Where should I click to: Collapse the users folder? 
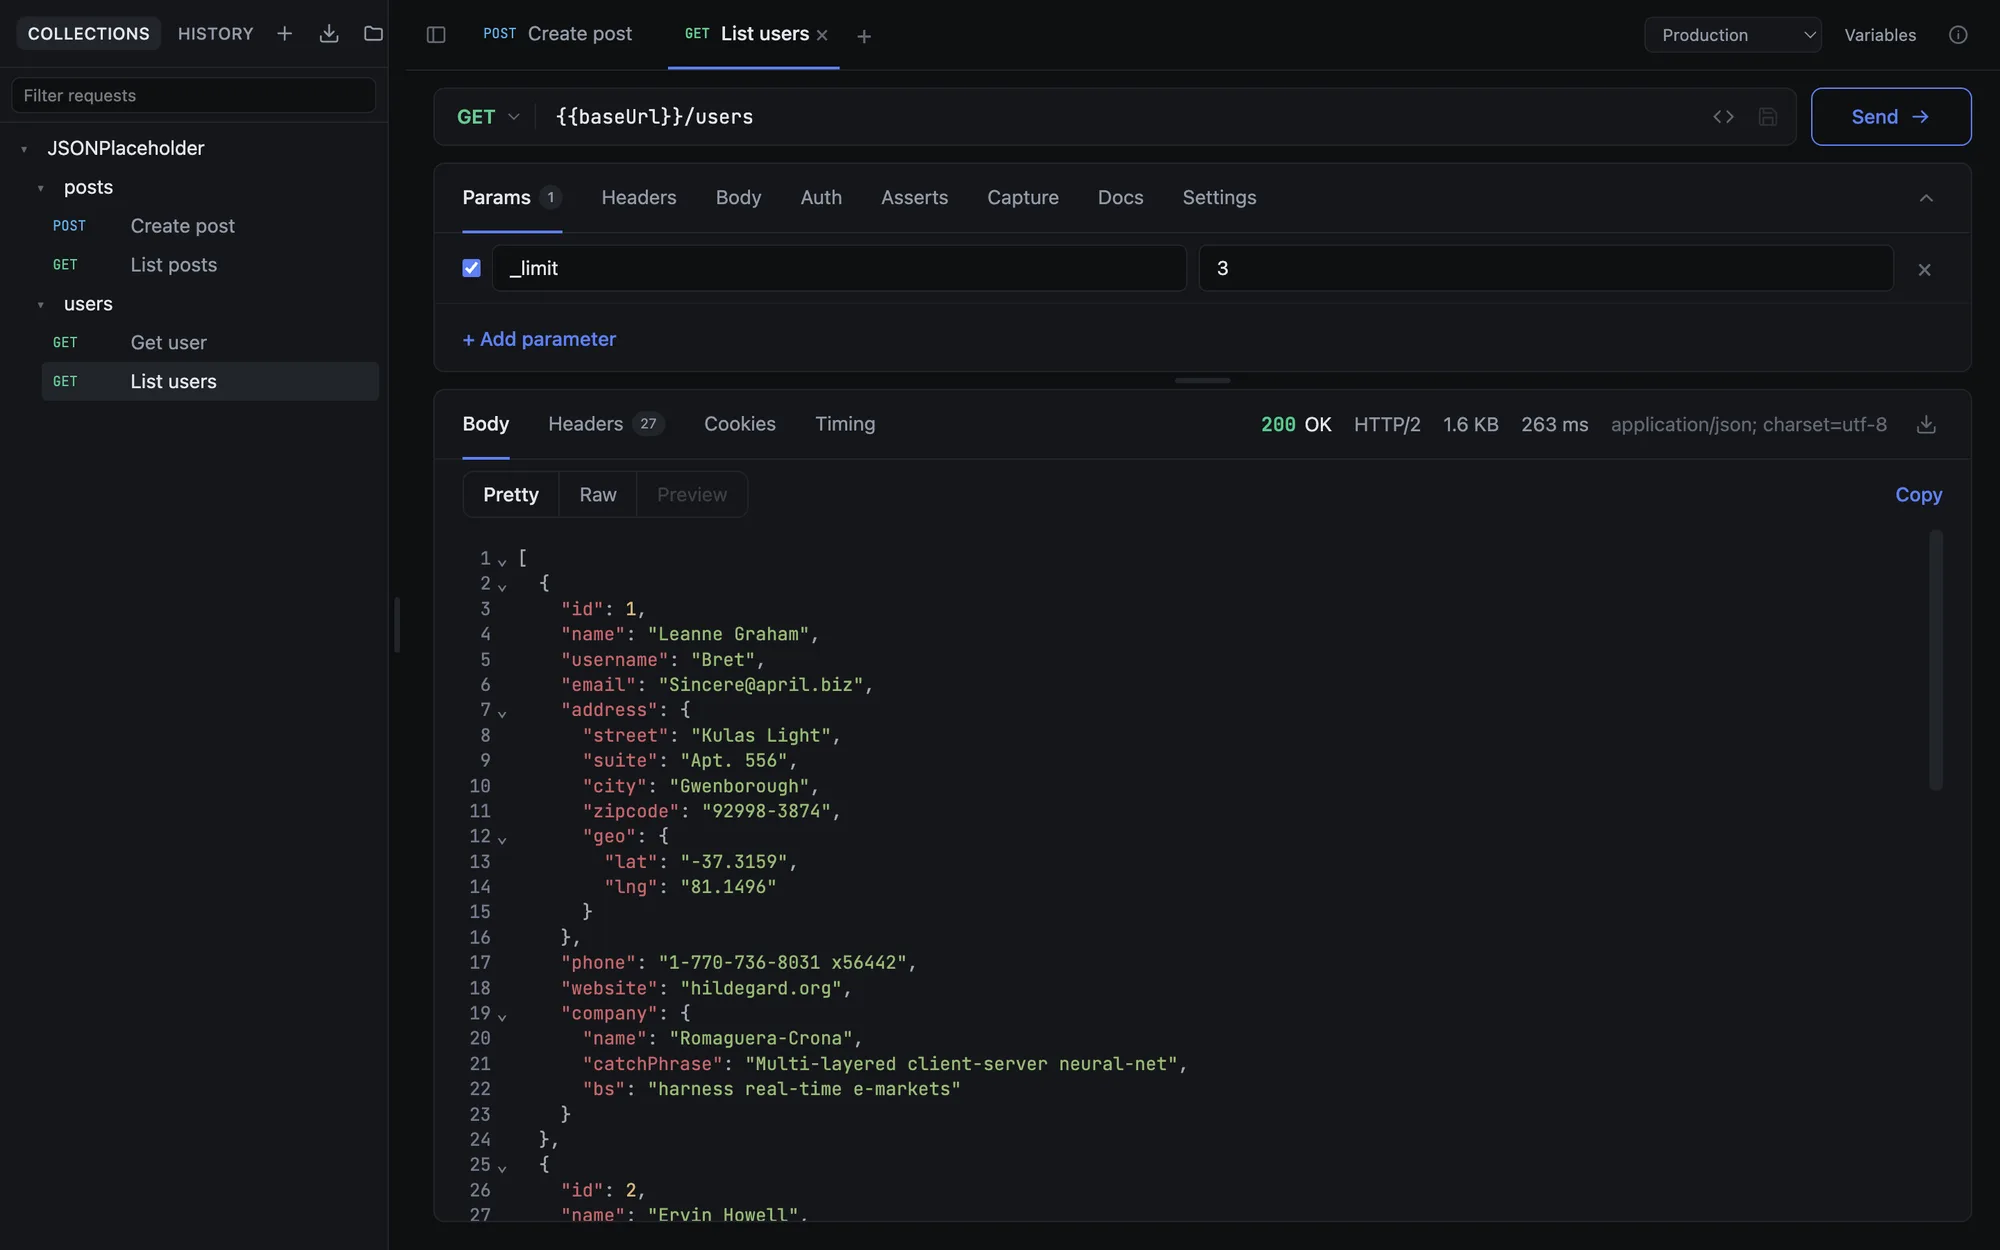pos(41,305)
